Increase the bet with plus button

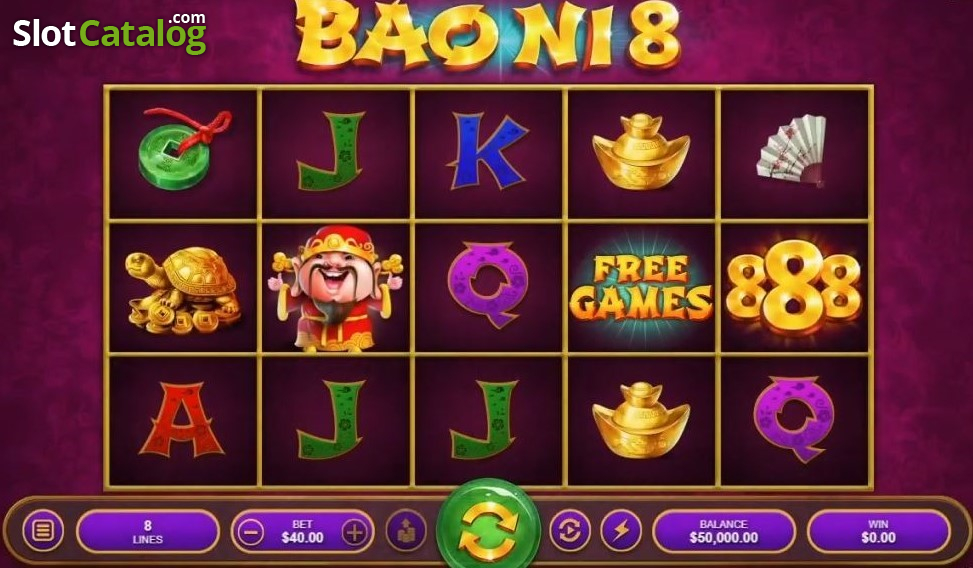coord(354,532)
